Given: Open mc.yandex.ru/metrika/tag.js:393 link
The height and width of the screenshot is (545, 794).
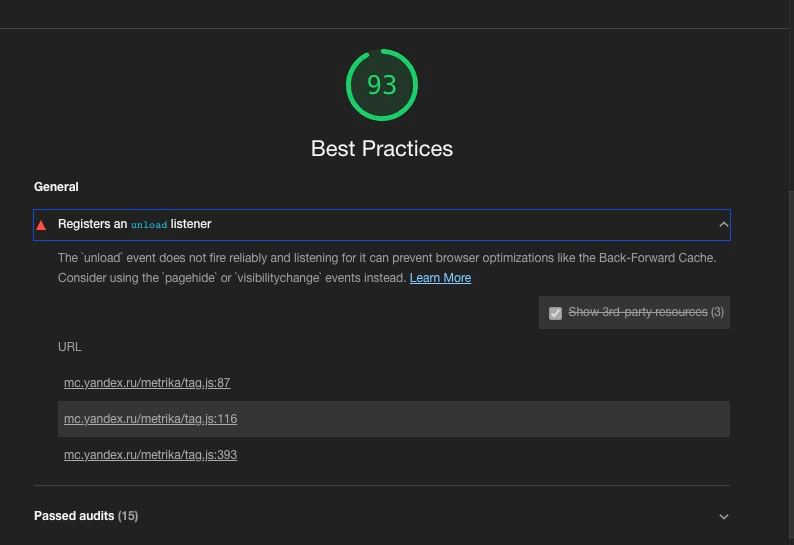Looking at the screenshot, I should pyautogui.click(x=150, y=455).
